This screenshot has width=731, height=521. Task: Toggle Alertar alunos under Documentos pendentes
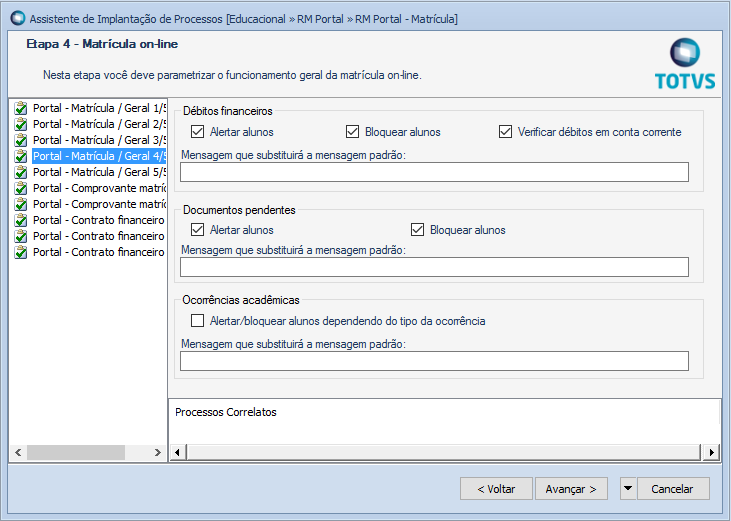pyautogui.click(x=198, y=230)
